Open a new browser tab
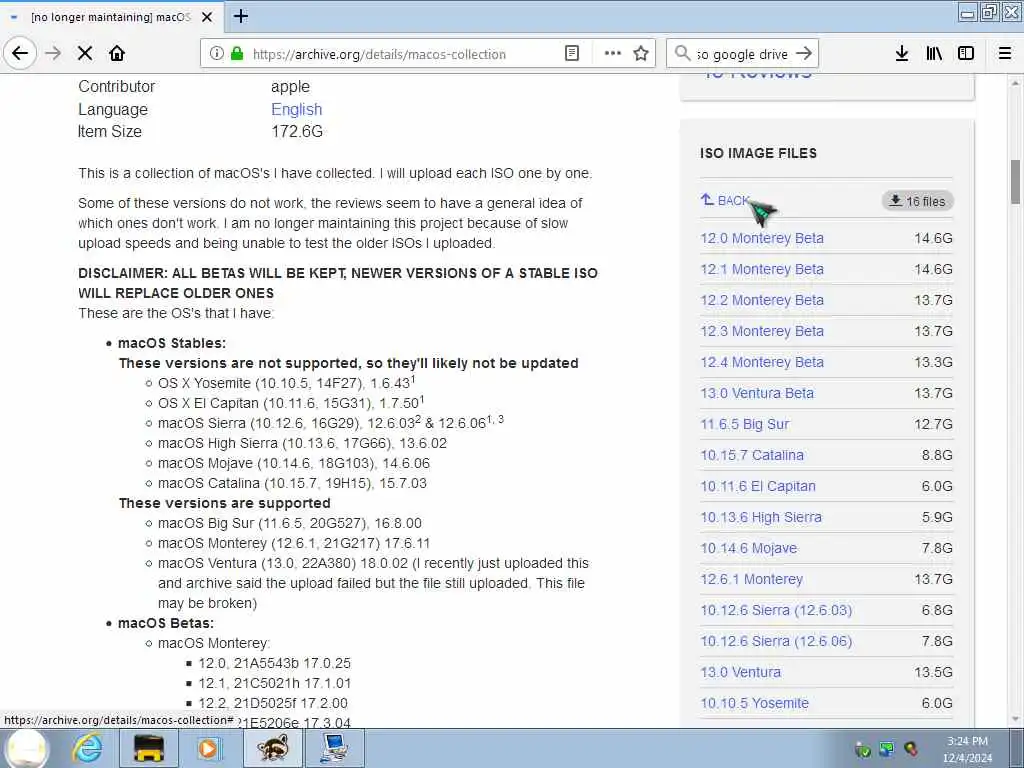This screenshot has height=768, width=1024. [x=240, y=16]
